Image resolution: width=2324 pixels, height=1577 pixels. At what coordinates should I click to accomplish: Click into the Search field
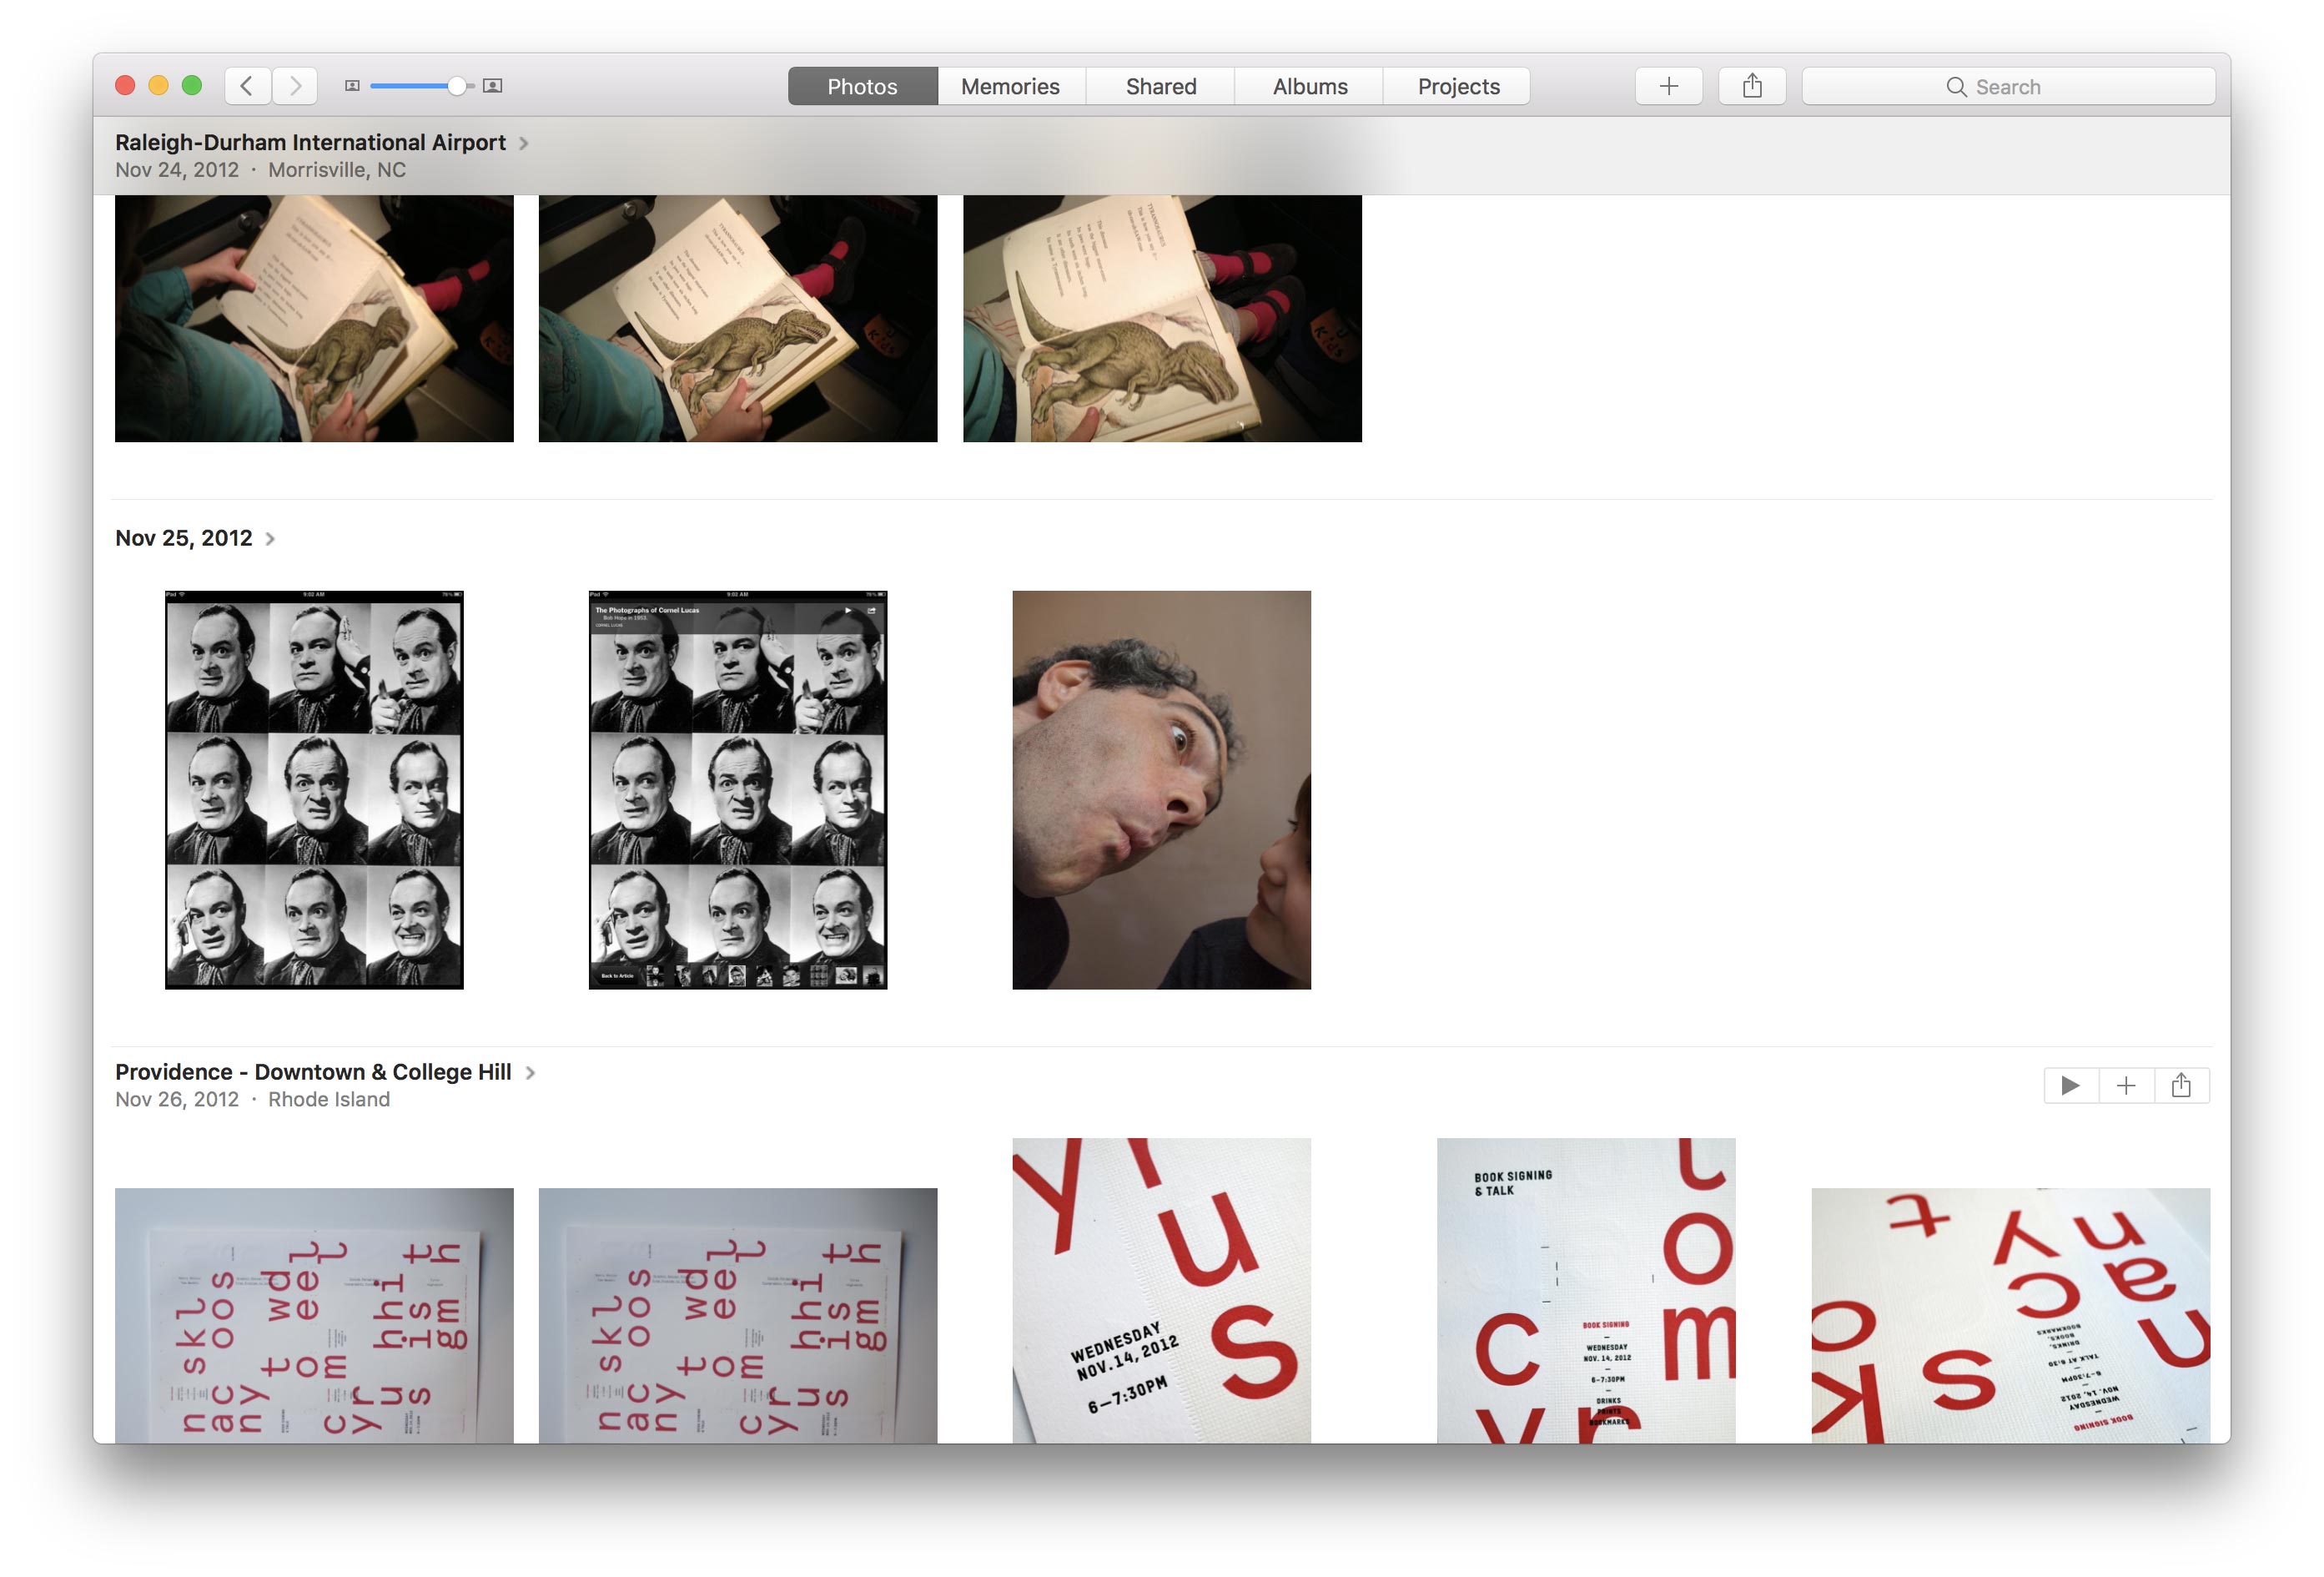pyautogui.click(x=2008, y=86)
